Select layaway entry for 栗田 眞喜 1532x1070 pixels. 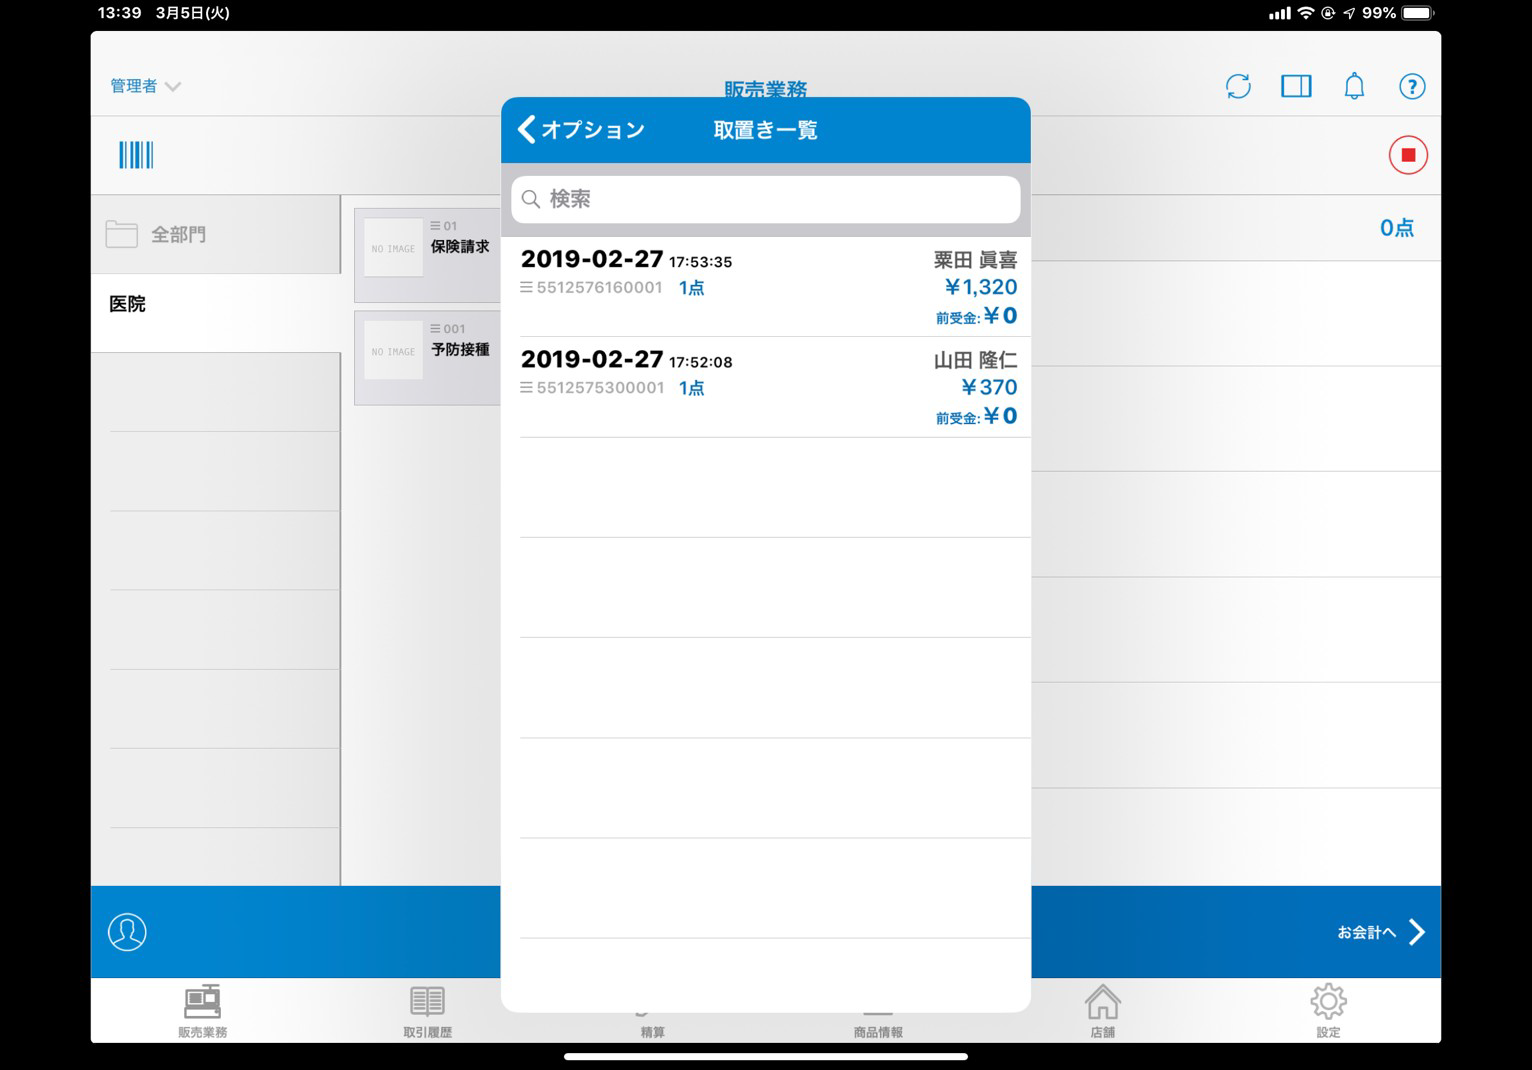click(x=768, y=287)
